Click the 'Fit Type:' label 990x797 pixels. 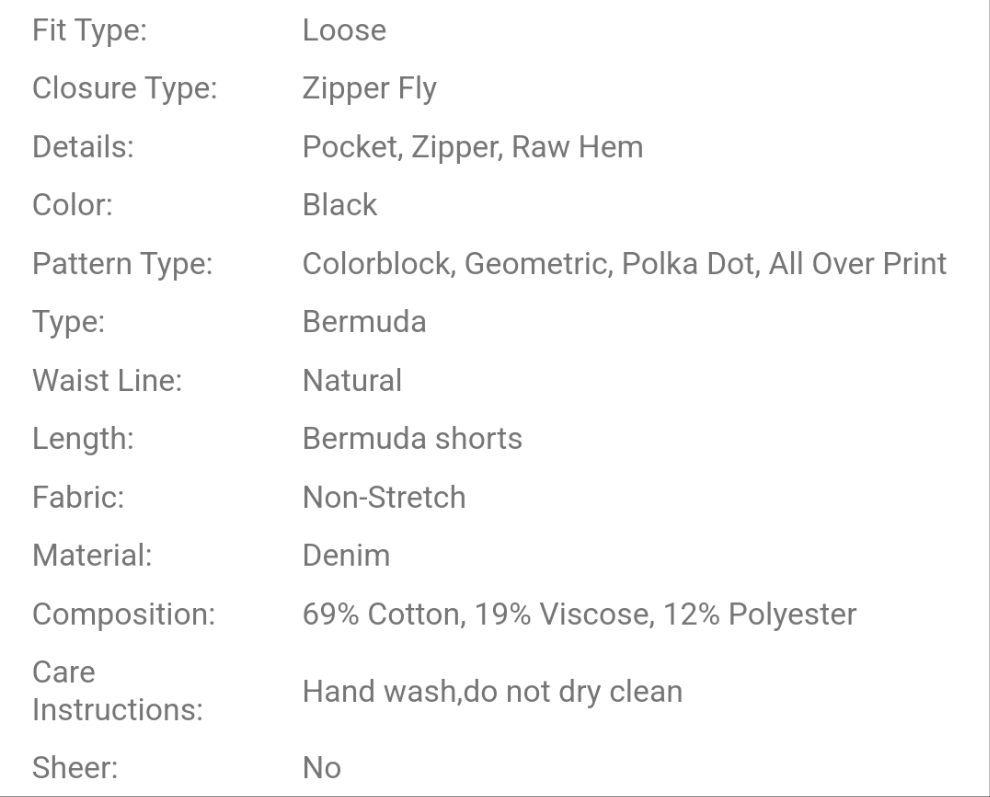pos(90,31)
